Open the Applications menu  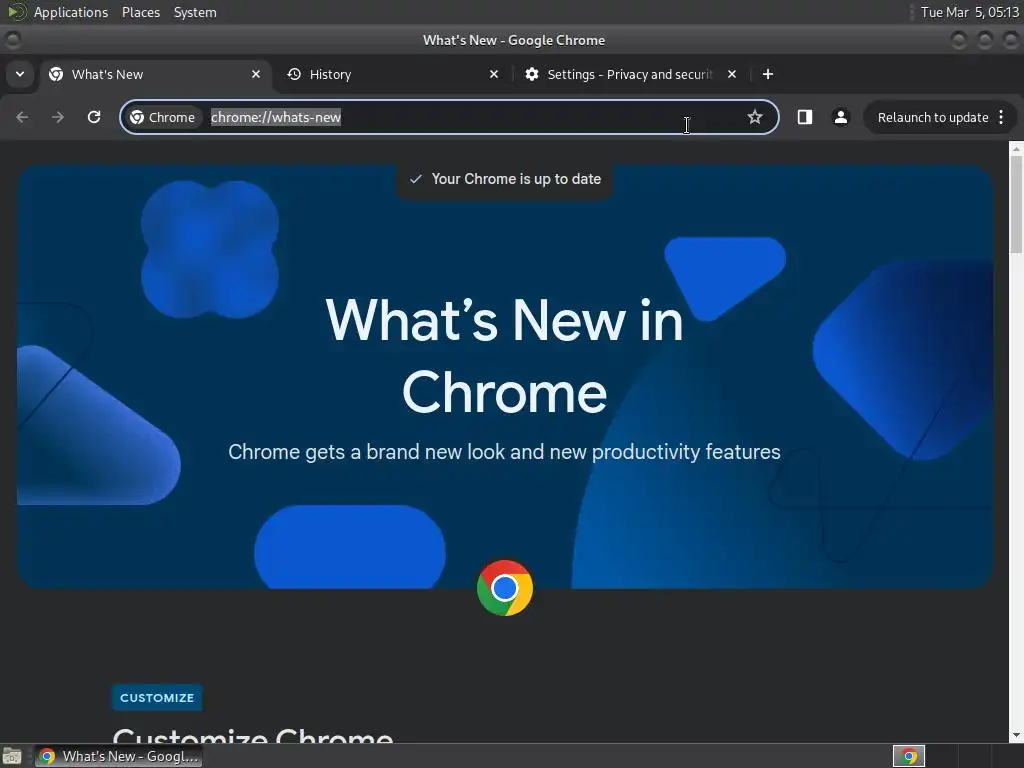point(71,12)
